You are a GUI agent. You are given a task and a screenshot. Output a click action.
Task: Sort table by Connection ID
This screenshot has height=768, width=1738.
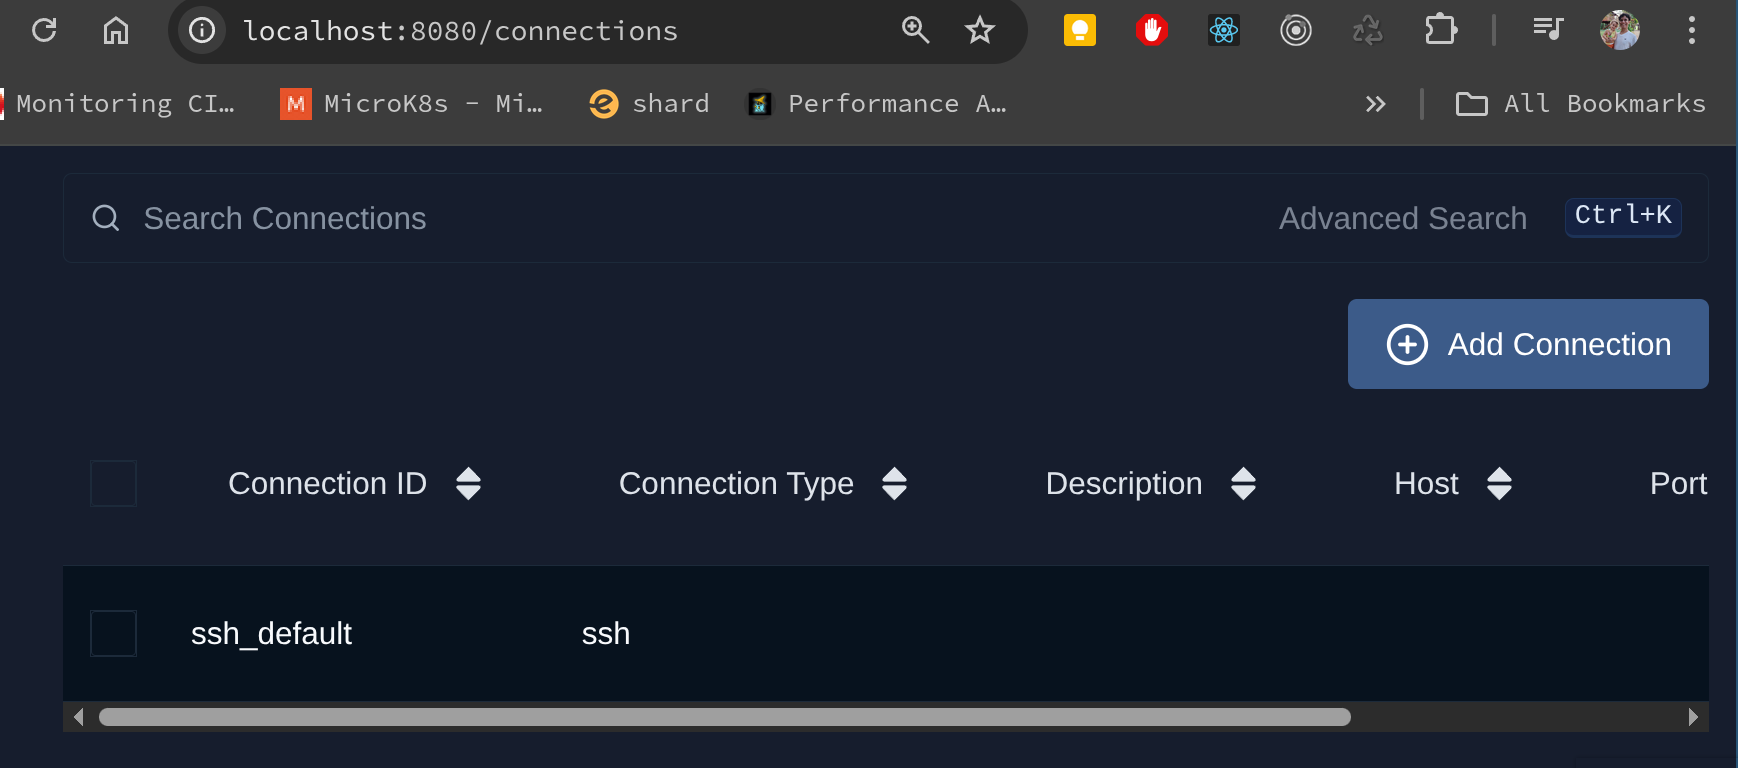pyautogui.click(x=468, y=484)
